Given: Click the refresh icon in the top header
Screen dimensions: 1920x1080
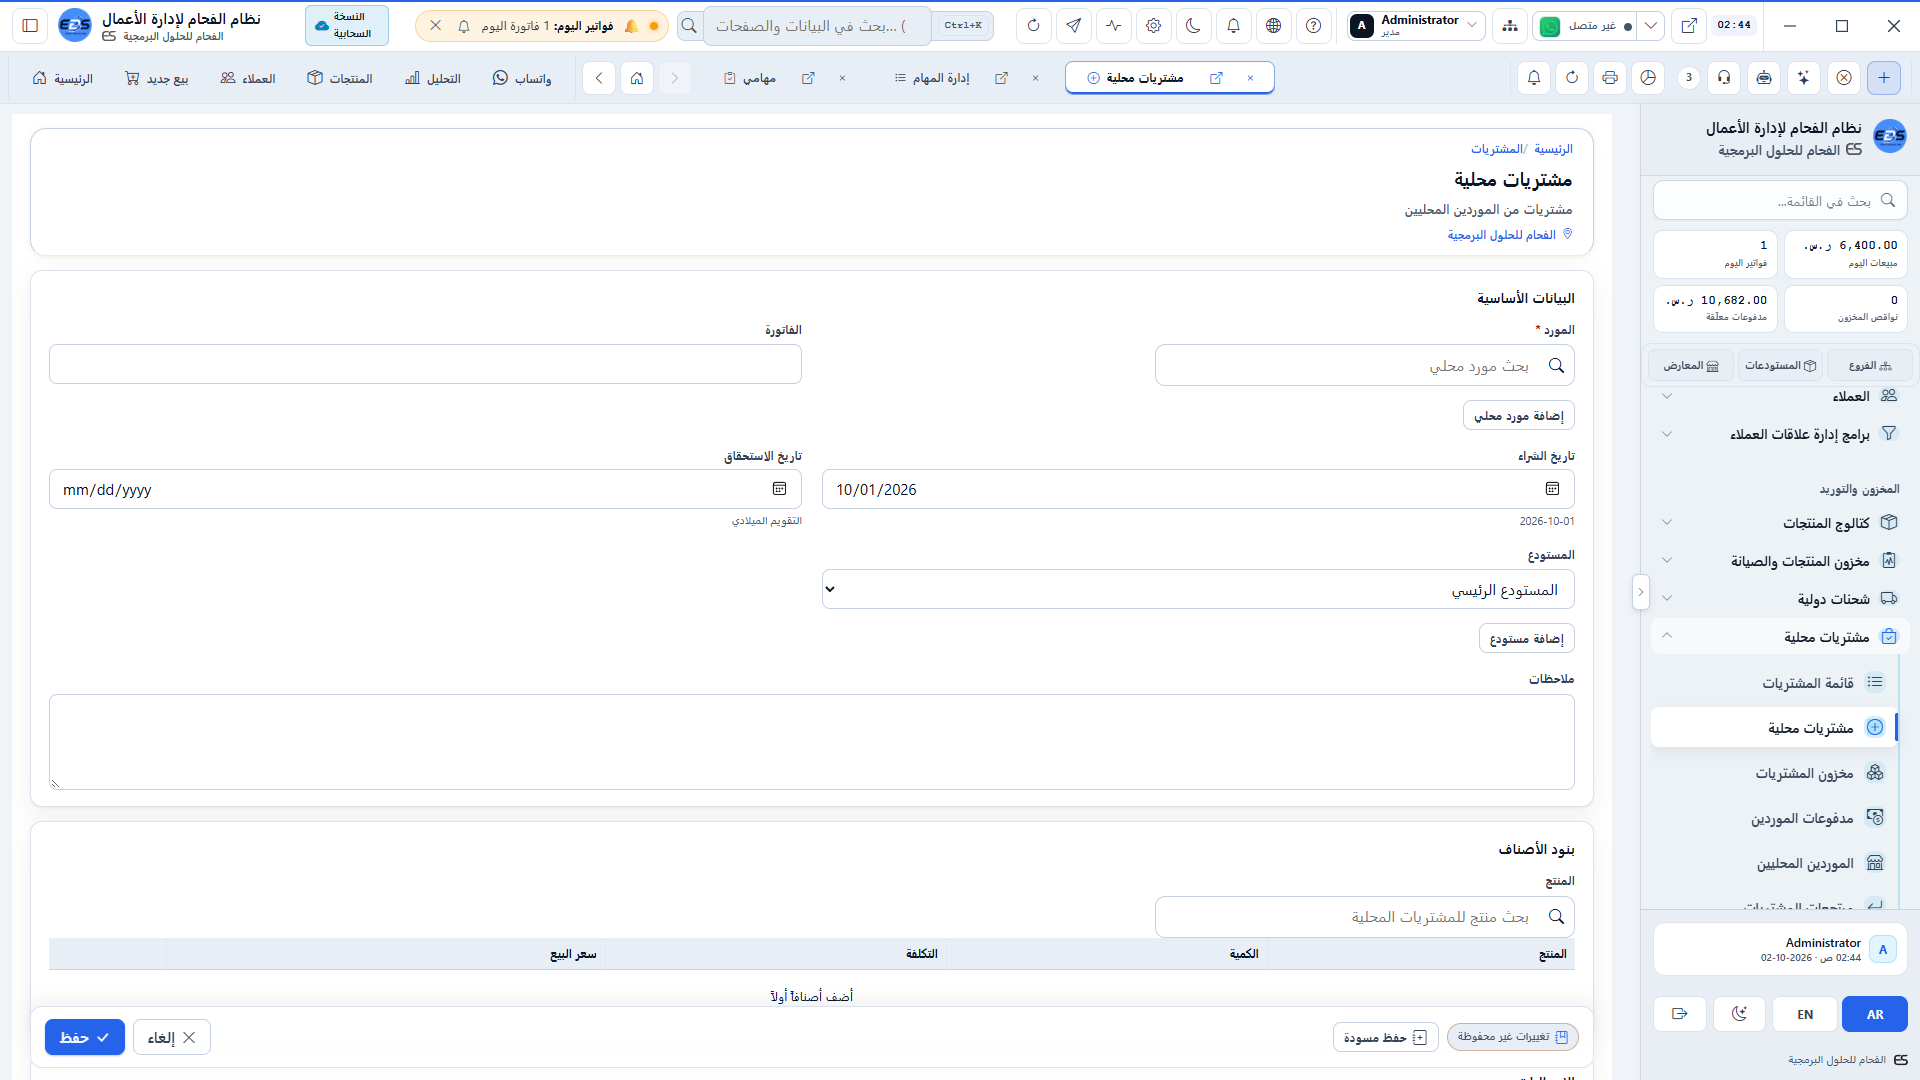Looking at the screenshot, I should click(1033, 26).
